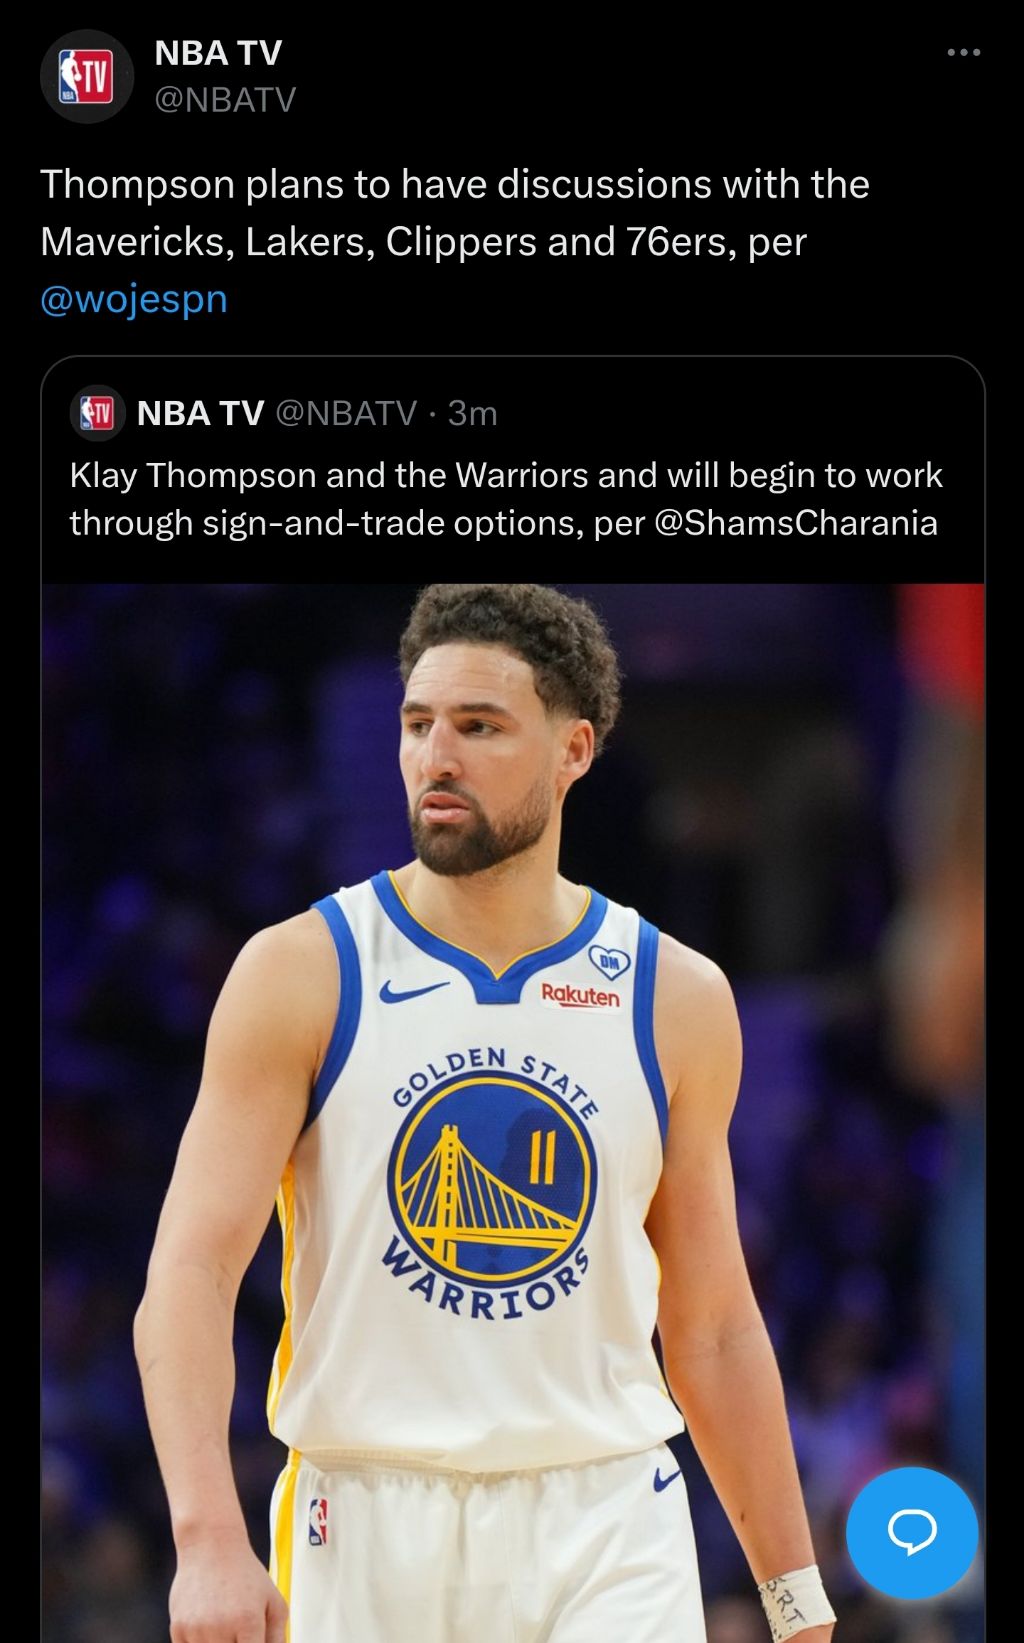1024x1643 pixels.
Task: Open small NBA TV avatar in quoted tweet
Action: (x=97, y=412)
